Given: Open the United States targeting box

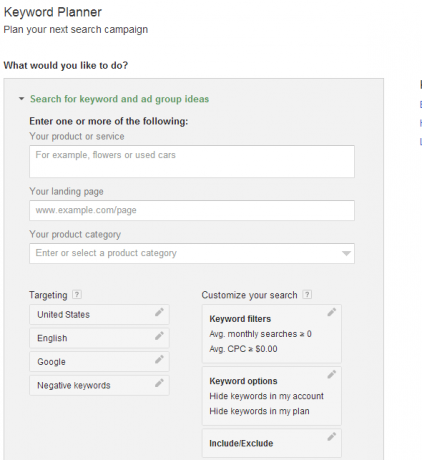Looking at the screenshot, I should pyautogui.click(x=99, y=314).
